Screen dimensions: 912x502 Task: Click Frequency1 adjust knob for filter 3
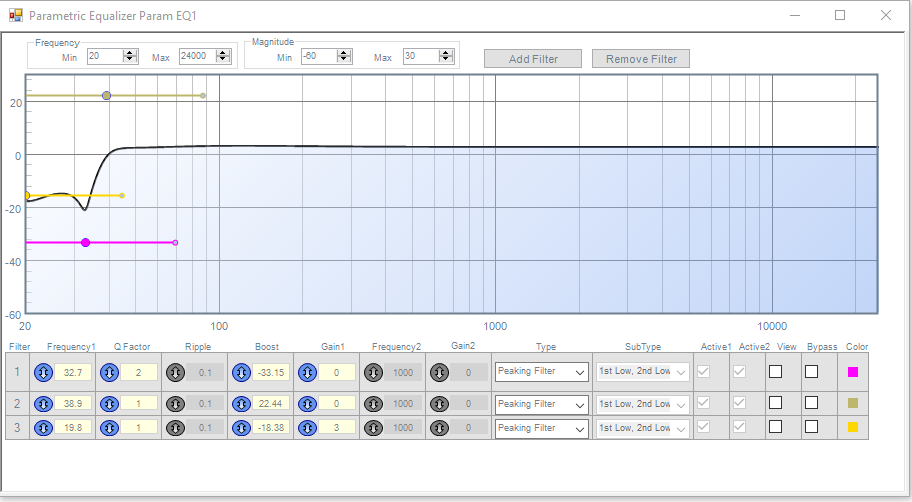point(43,428)
